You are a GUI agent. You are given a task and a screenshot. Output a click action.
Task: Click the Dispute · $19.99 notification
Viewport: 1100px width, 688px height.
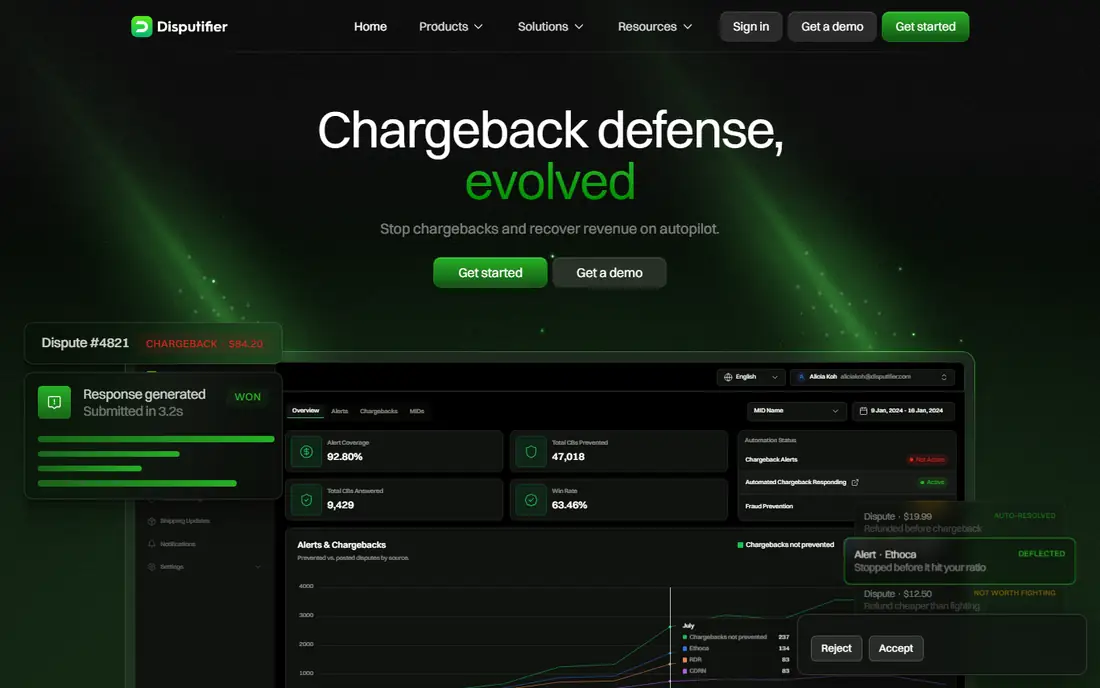tap(959, 522)
